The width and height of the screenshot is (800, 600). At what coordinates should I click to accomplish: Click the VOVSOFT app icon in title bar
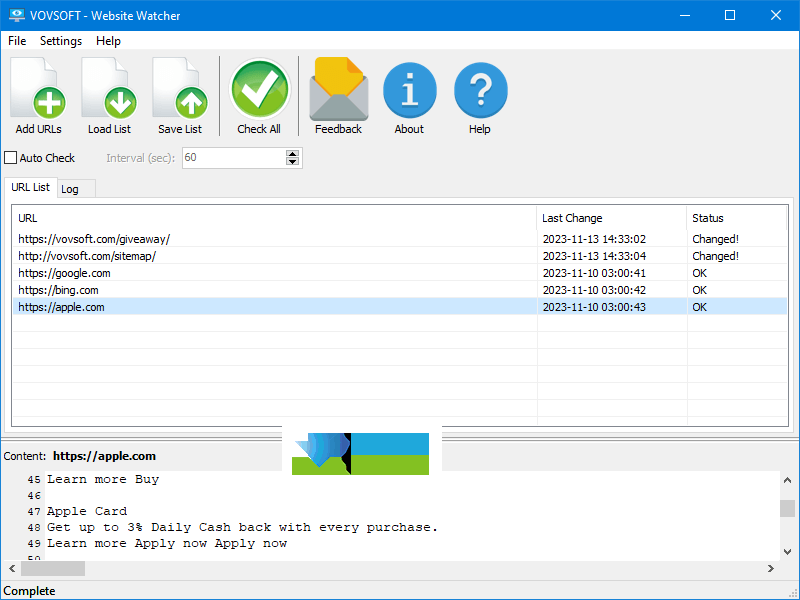pos(15,15)
